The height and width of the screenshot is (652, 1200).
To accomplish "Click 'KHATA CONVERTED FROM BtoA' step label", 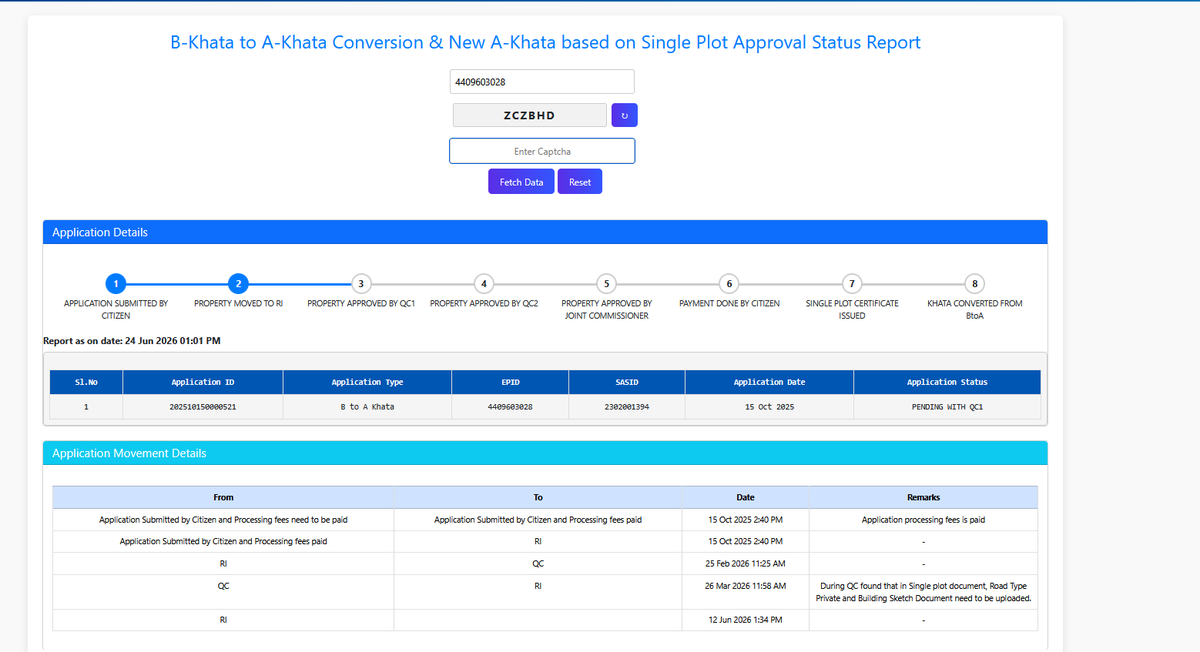I will [975, 309].
